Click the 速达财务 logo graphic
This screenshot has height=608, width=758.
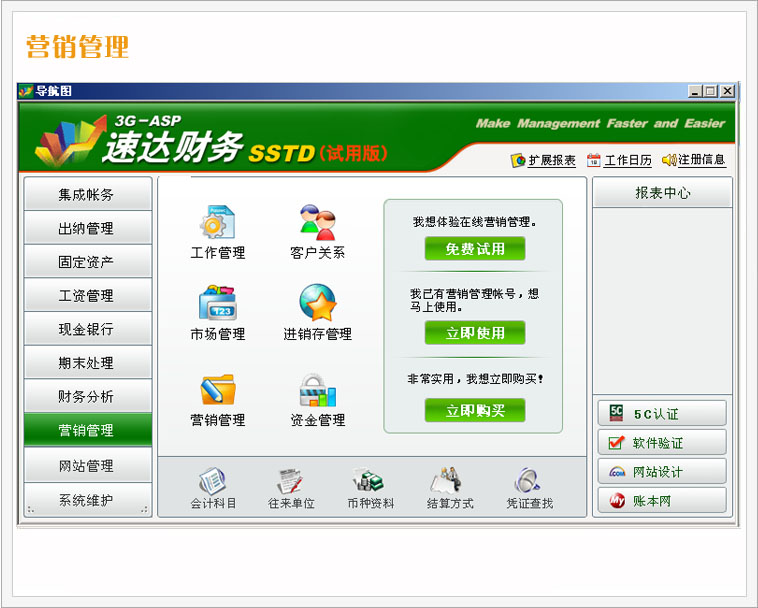coord(71,141)
